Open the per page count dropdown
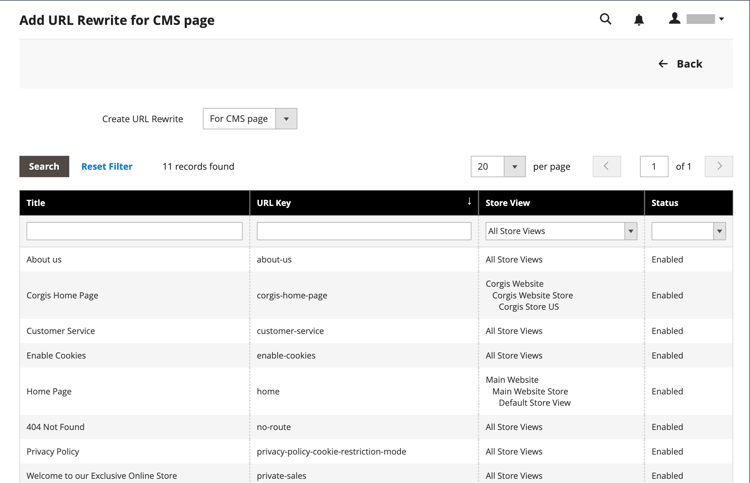The height and width of the screenshot is (483, 750). [498, 166]
